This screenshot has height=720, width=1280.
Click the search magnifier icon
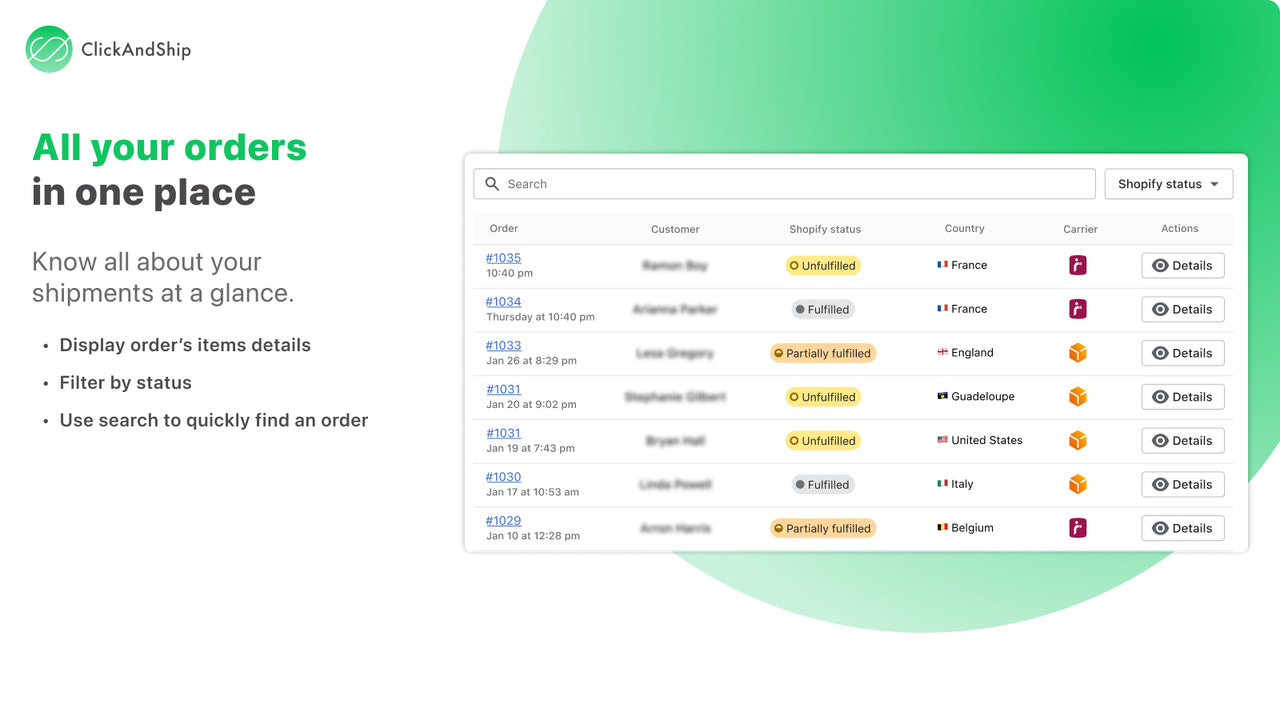491,184
